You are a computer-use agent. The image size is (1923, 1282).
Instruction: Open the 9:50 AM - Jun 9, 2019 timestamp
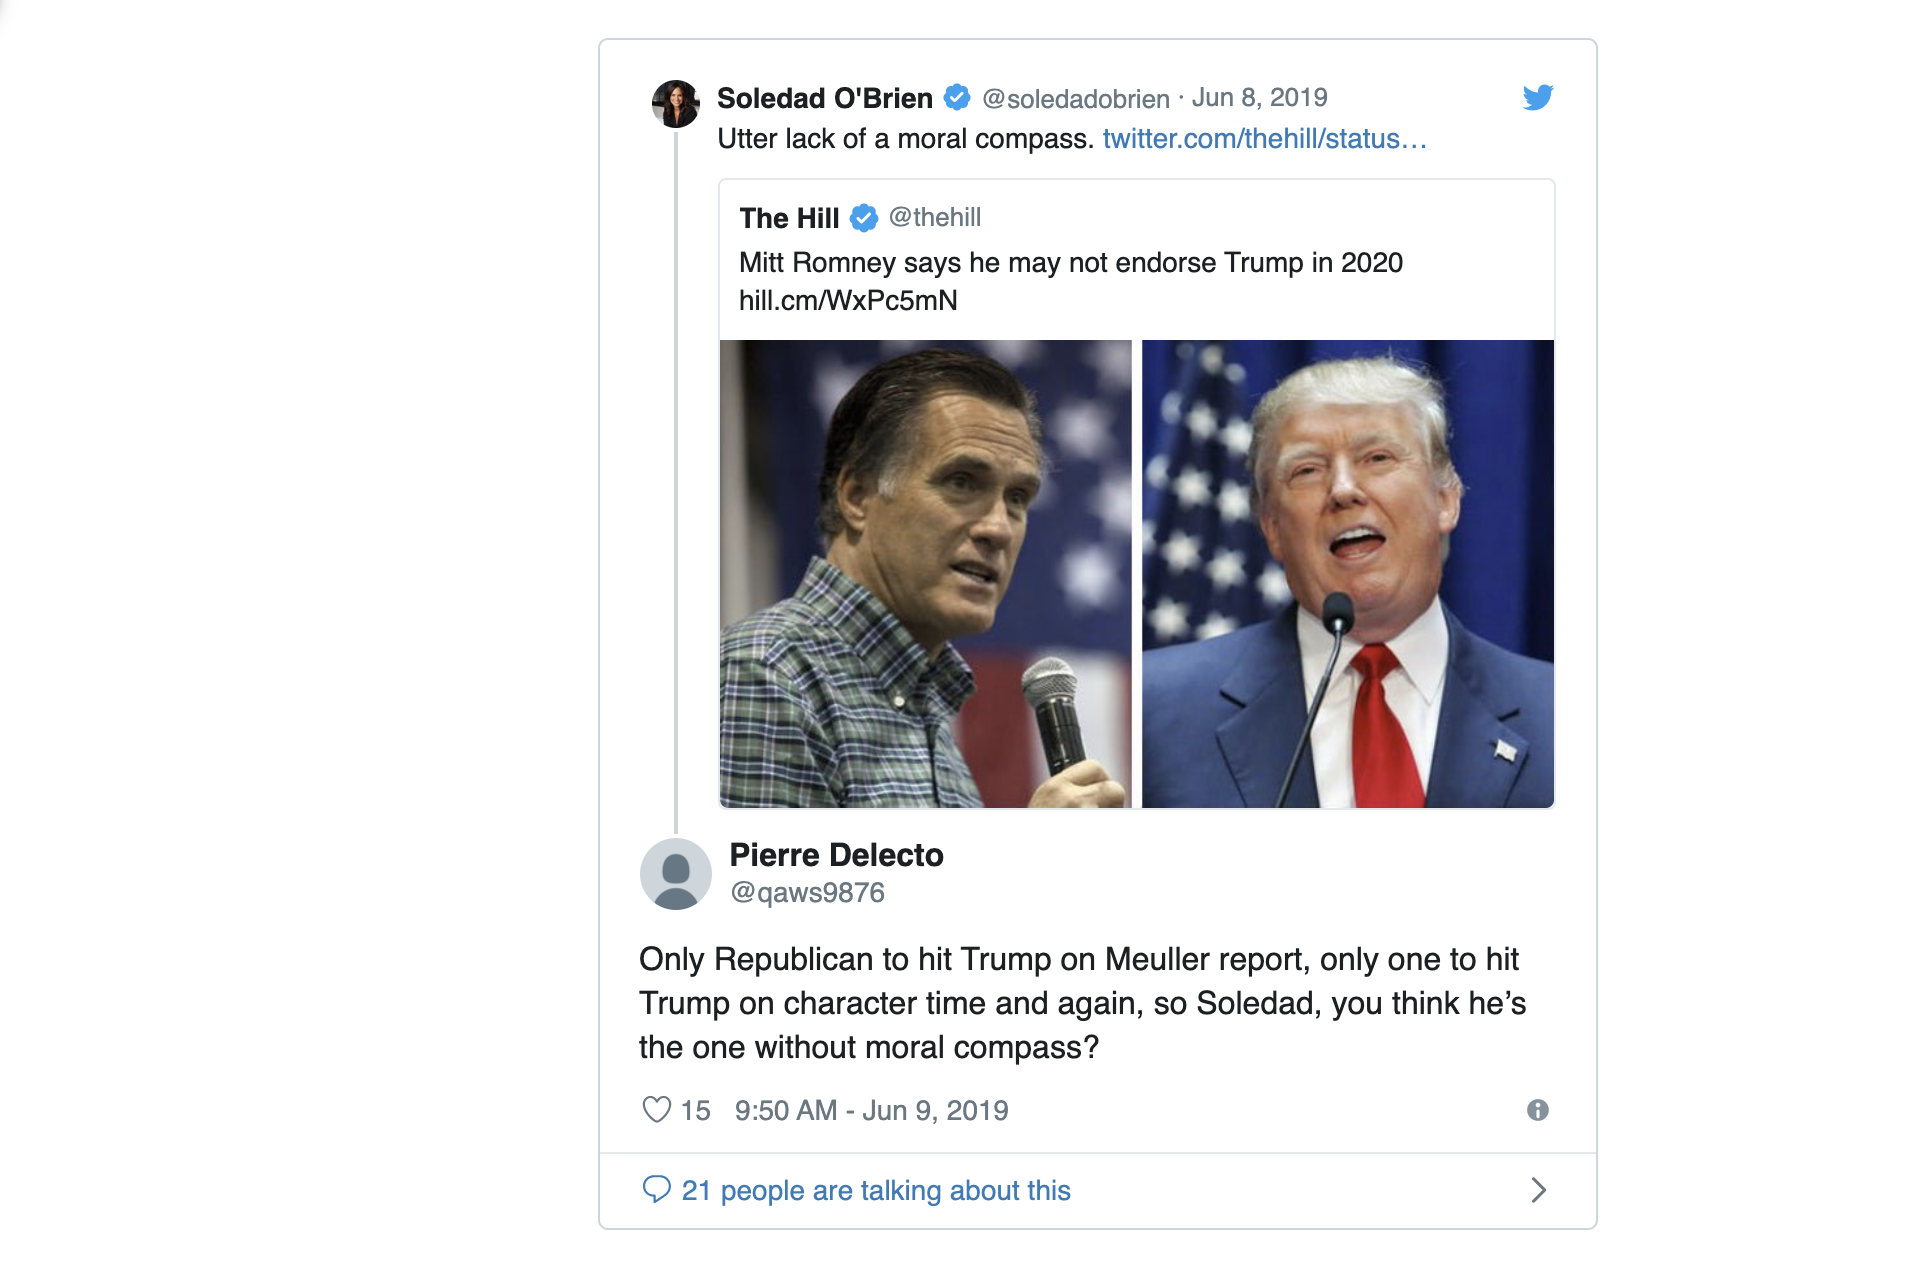coord(871,1110)
